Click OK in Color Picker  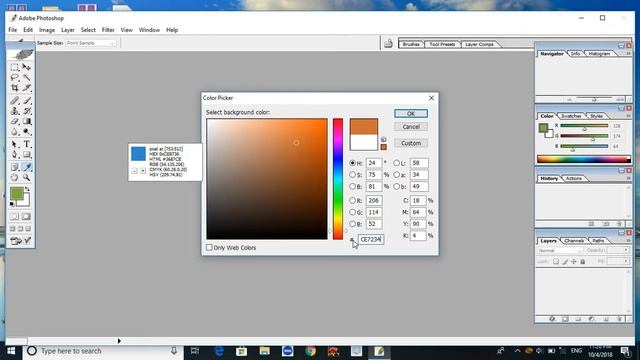click(x=411, y=113)
